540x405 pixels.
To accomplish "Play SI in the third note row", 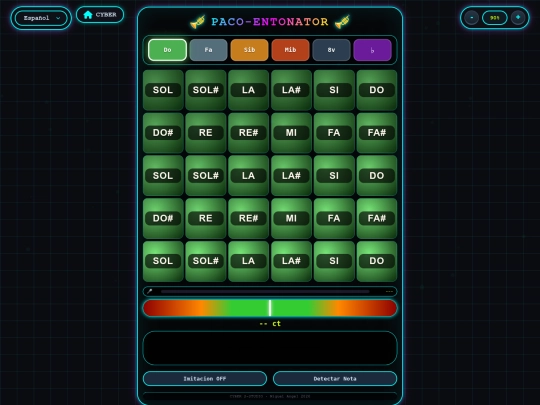I will click(x=334, y=176).
